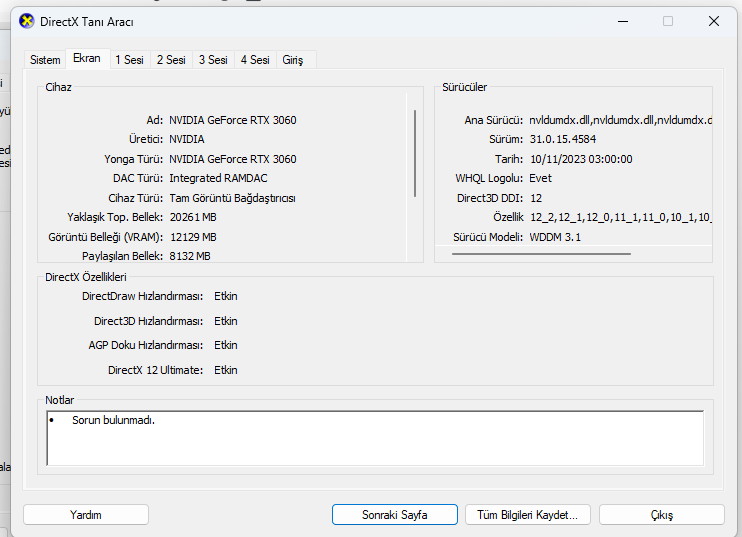This screenshot has width=742, height=537.
Task: Click Integrated RAMDAC value
Action: click(x=218, y=178)
